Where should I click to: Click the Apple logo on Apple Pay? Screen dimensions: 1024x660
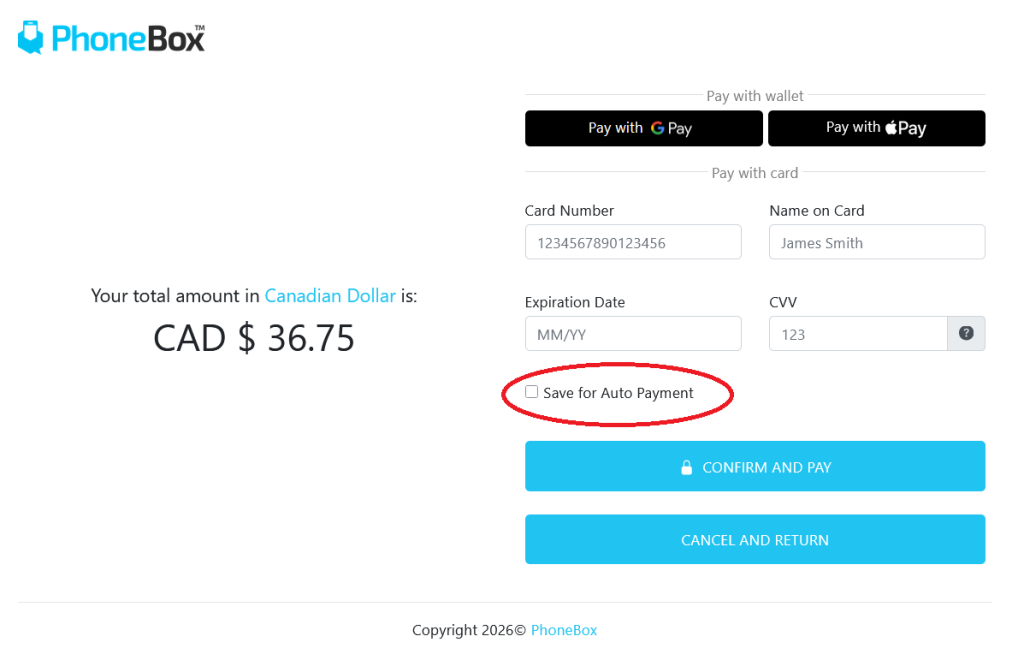(x=890, y=127)
